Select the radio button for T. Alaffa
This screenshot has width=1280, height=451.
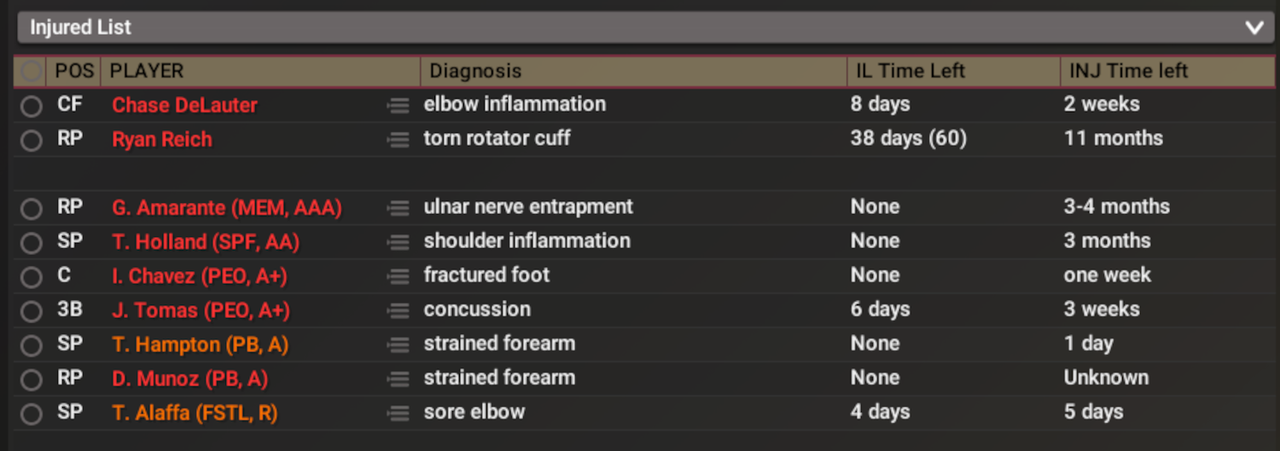coord(32,413)
